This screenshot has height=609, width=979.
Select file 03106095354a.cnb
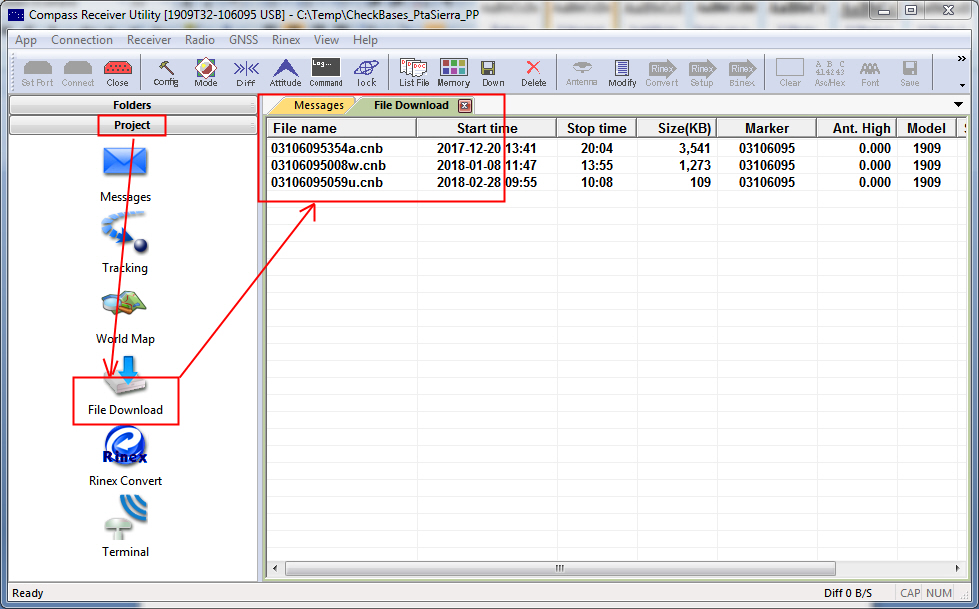(x=327, y=149)
